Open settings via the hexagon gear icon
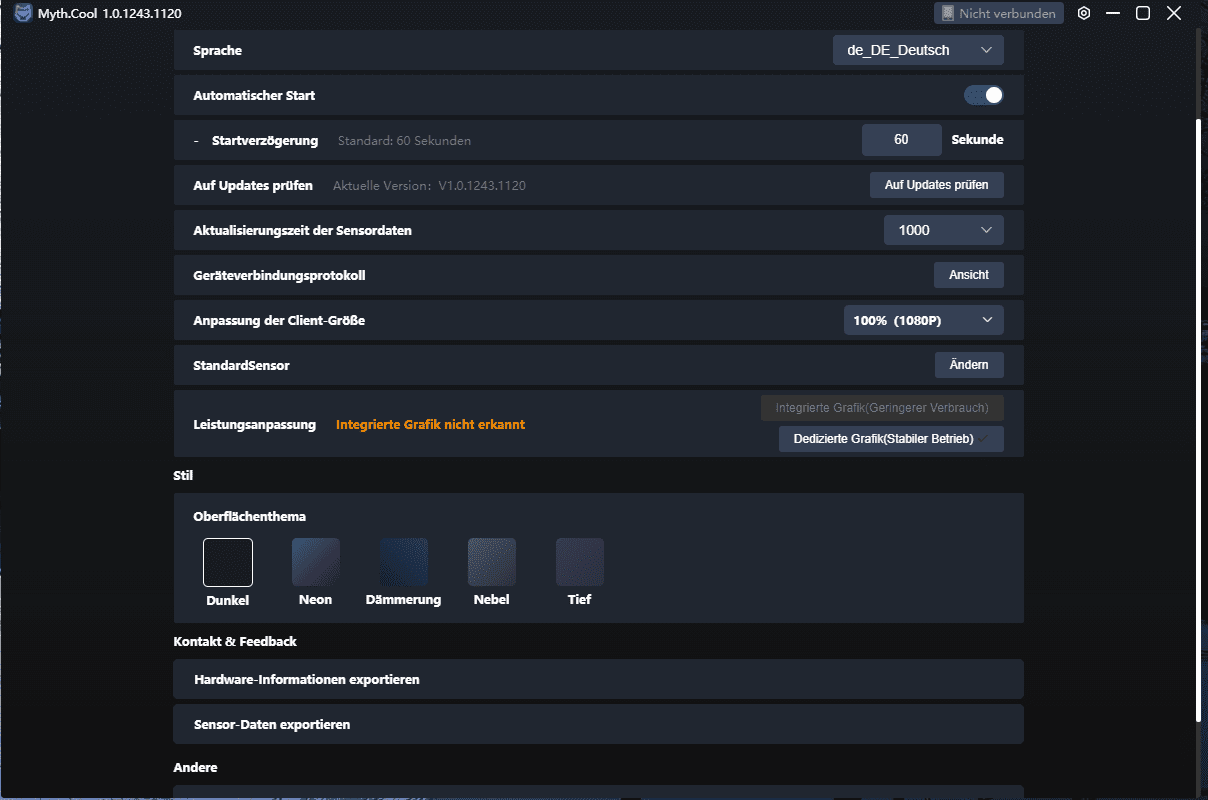1208x800 pixels. 1084,13
